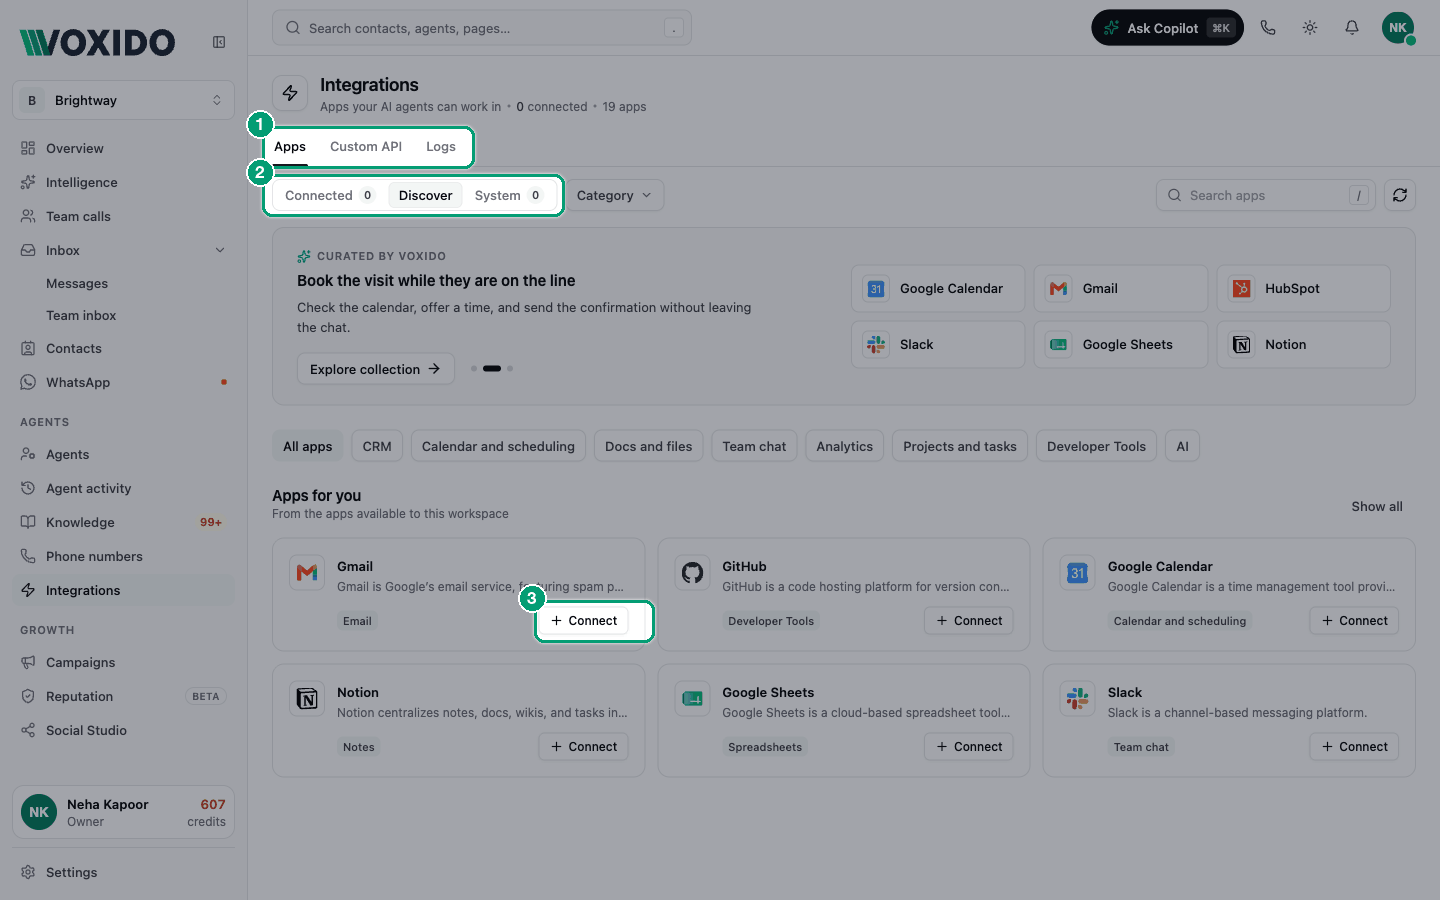The image size is (1440, 900).
Task: Open Settings at the sidebar bottom
Action: pos(123,872)
